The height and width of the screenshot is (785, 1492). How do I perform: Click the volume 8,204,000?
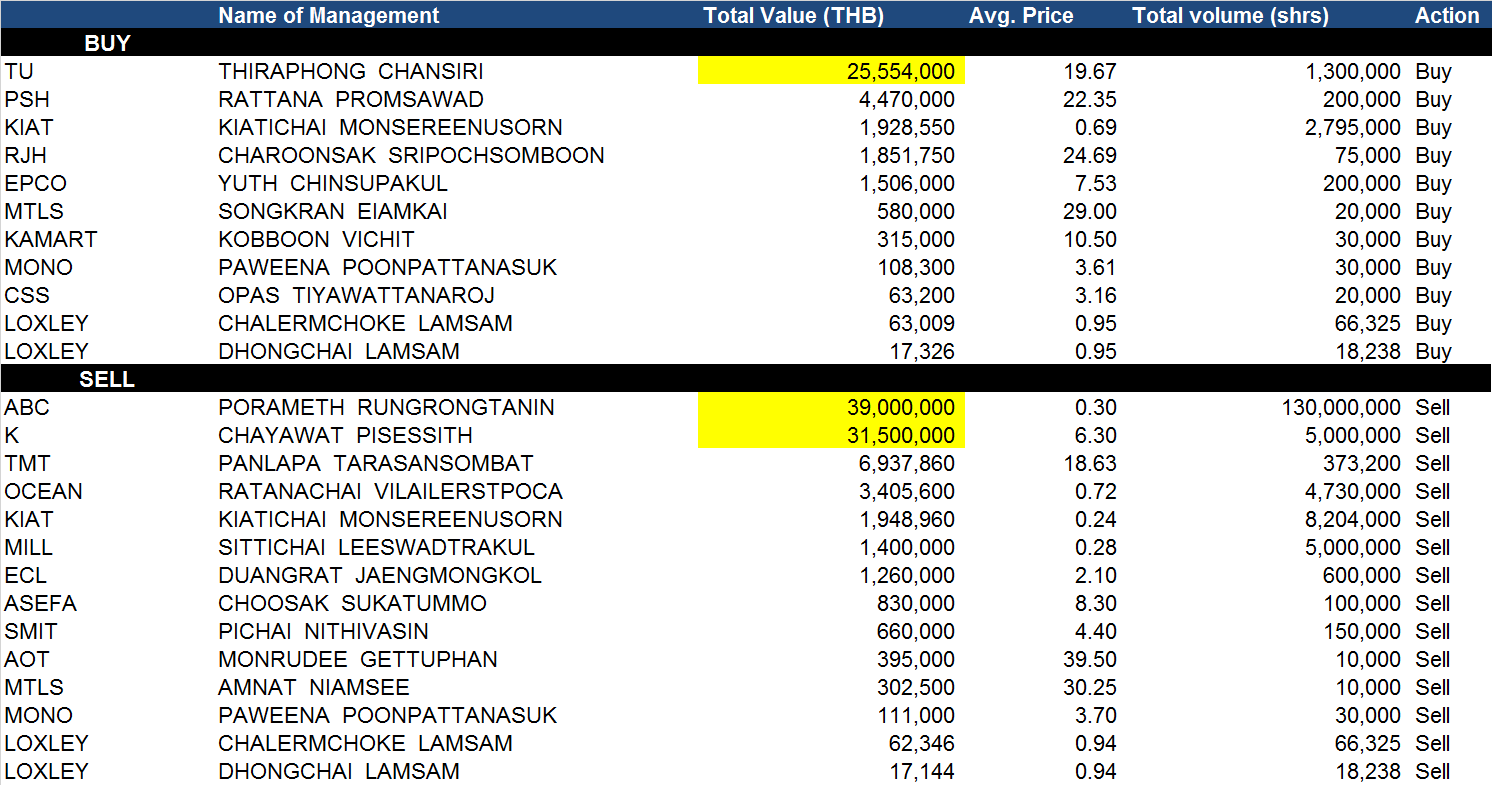point(1352,519)
